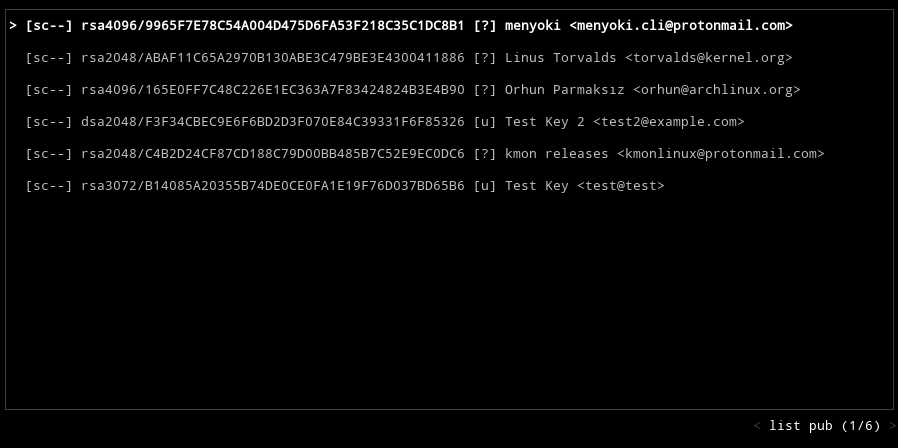The image size is (898, 448).
Task: Click the [u] trust marker for Test Key 2
Action: tap(485, 121)
